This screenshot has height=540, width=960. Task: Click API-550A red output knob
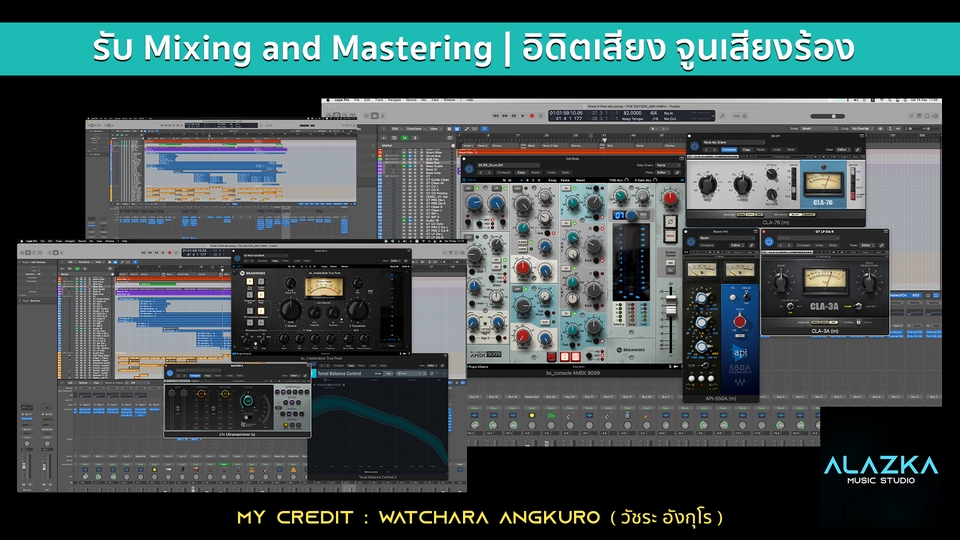click(740, 321)
